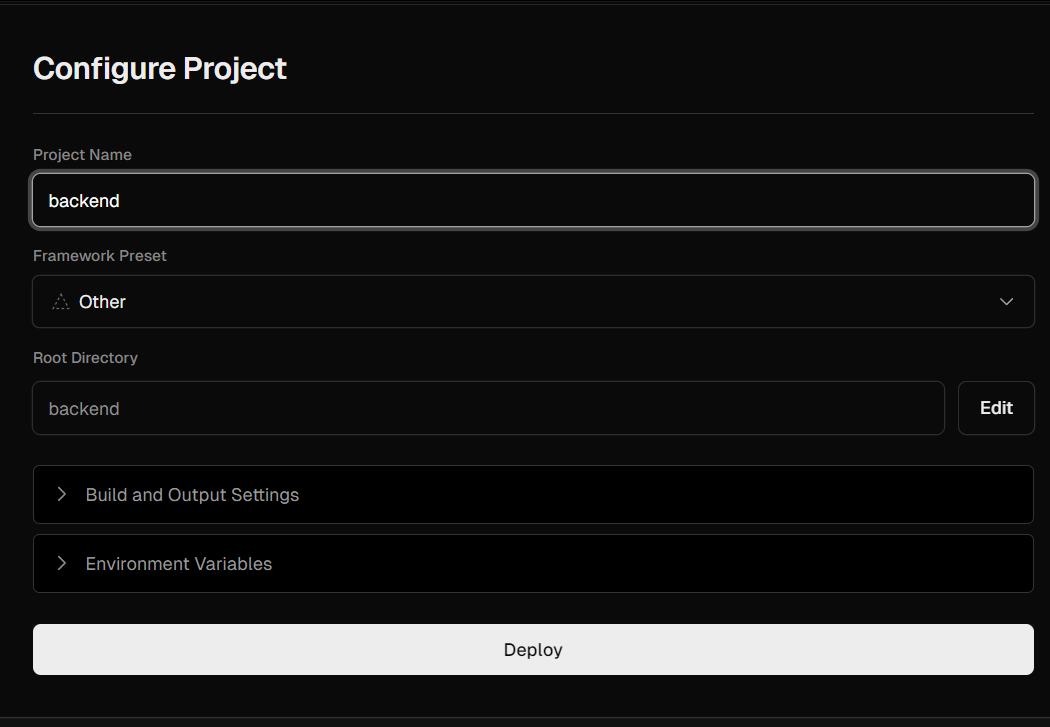Expand the Build and Output Settings section

[x=533, y=494]
